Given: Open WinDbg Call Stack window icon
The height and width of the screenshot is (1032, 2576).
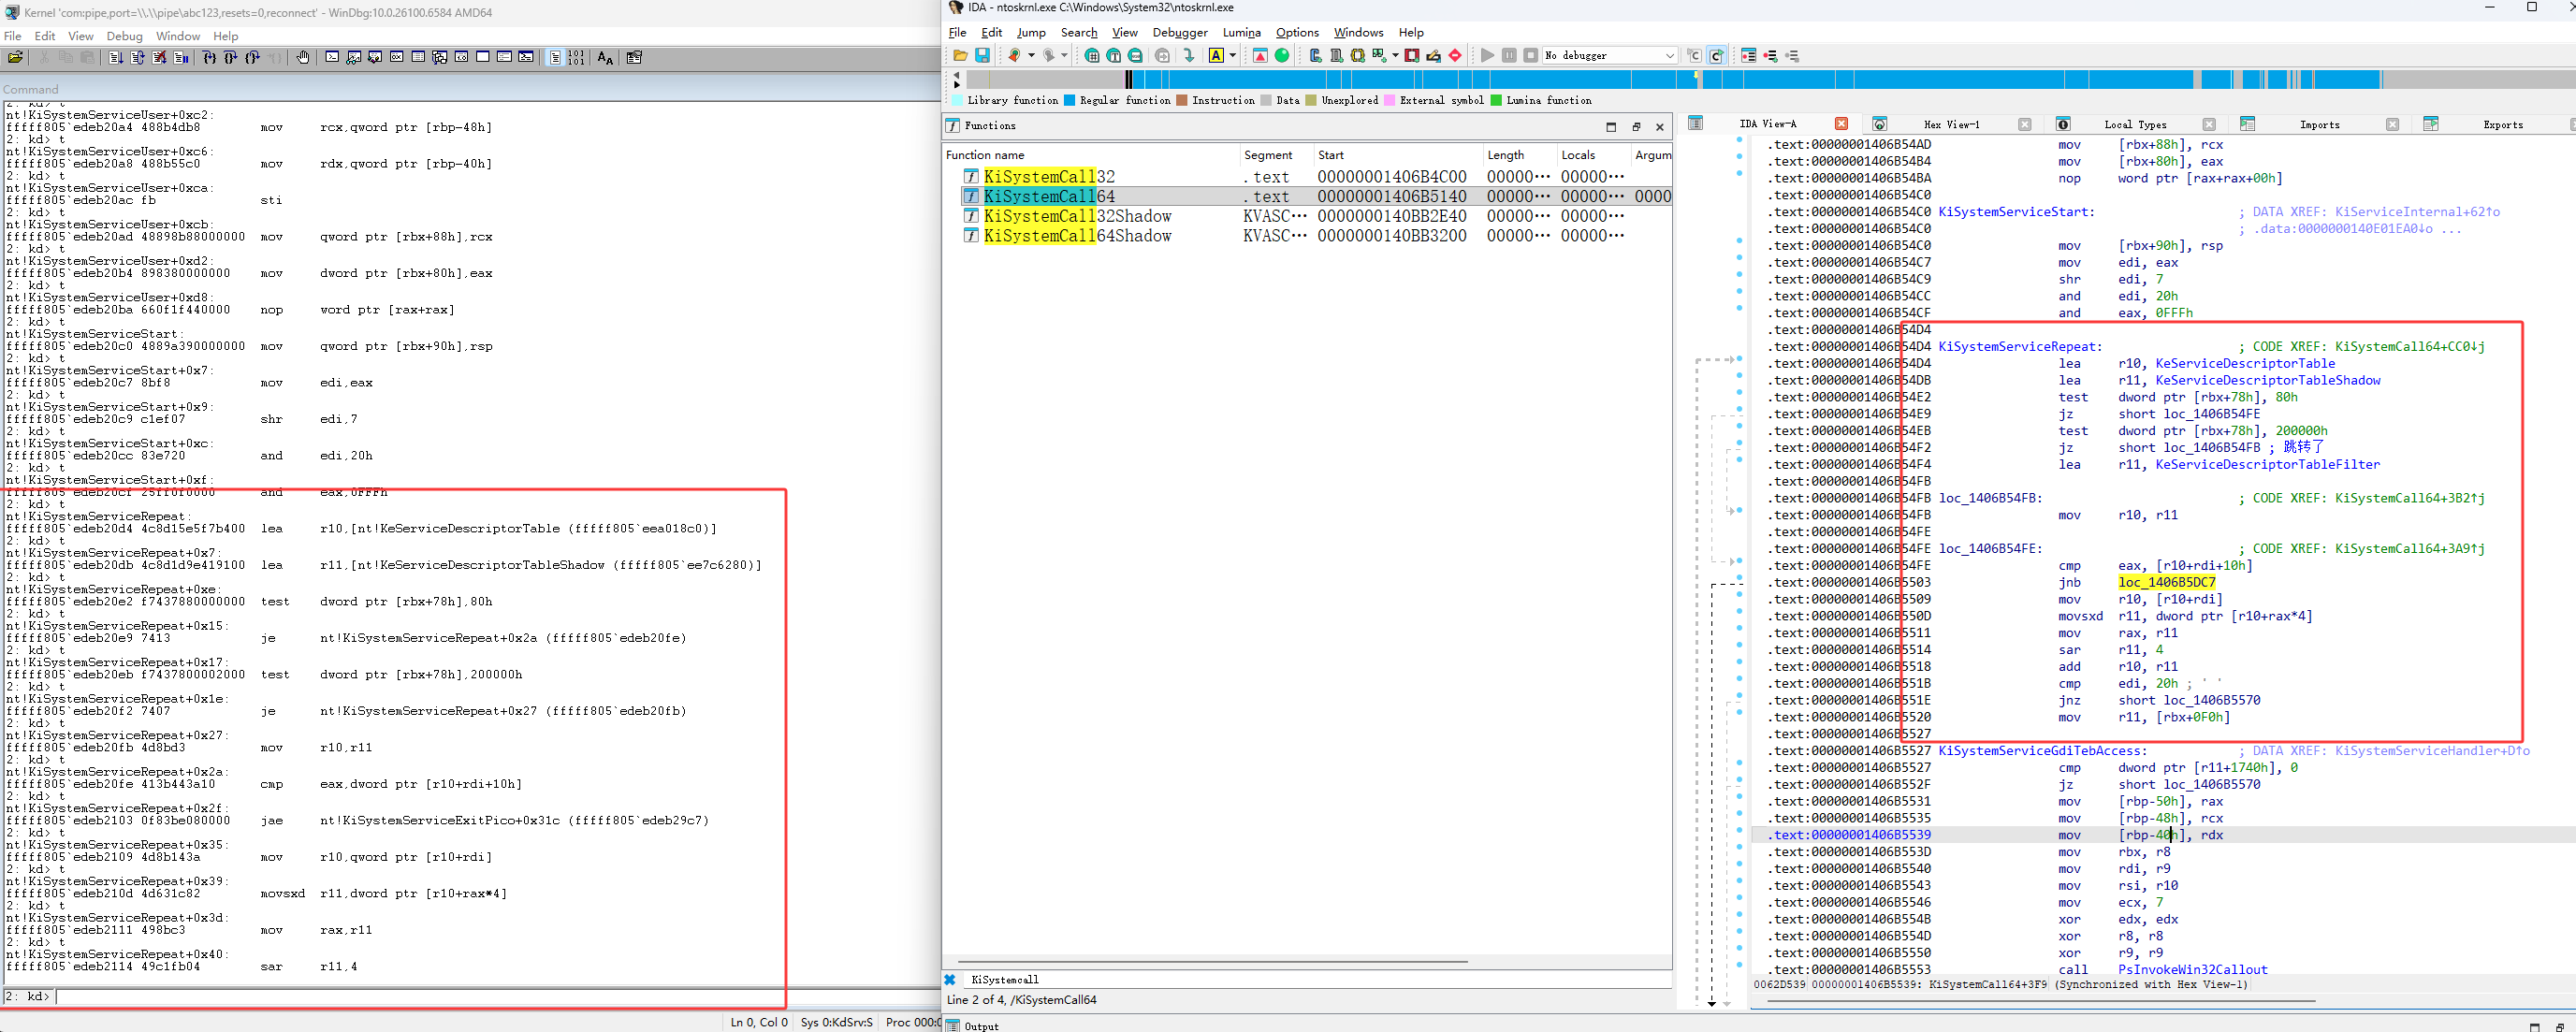Looking at the screenshot, I should tap(440, 57).
